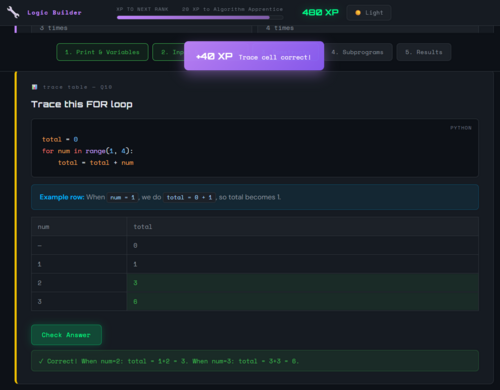Screen dimensions: 500x390
Task: Click the num cell showing 2
Action: (79, 283)
